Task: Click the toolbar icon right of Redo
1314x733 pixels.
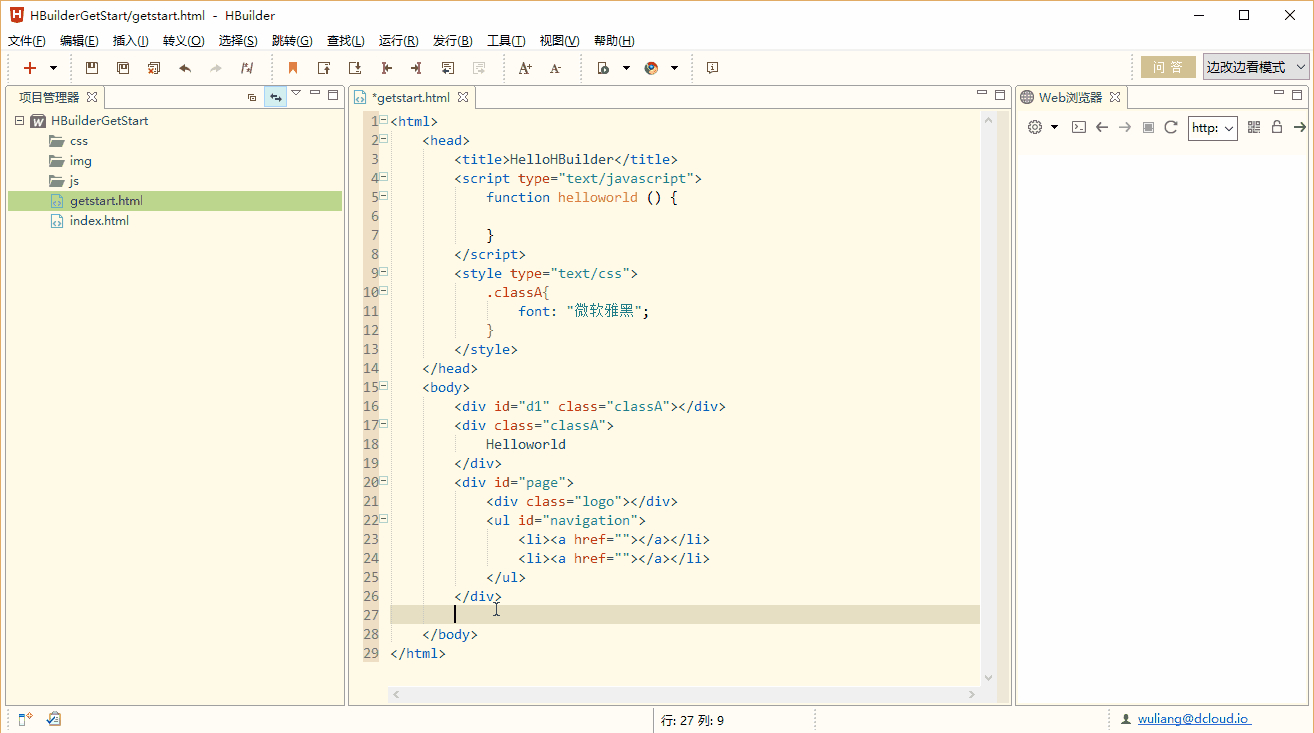Action: pyautogui.click(x=247, y=68)
